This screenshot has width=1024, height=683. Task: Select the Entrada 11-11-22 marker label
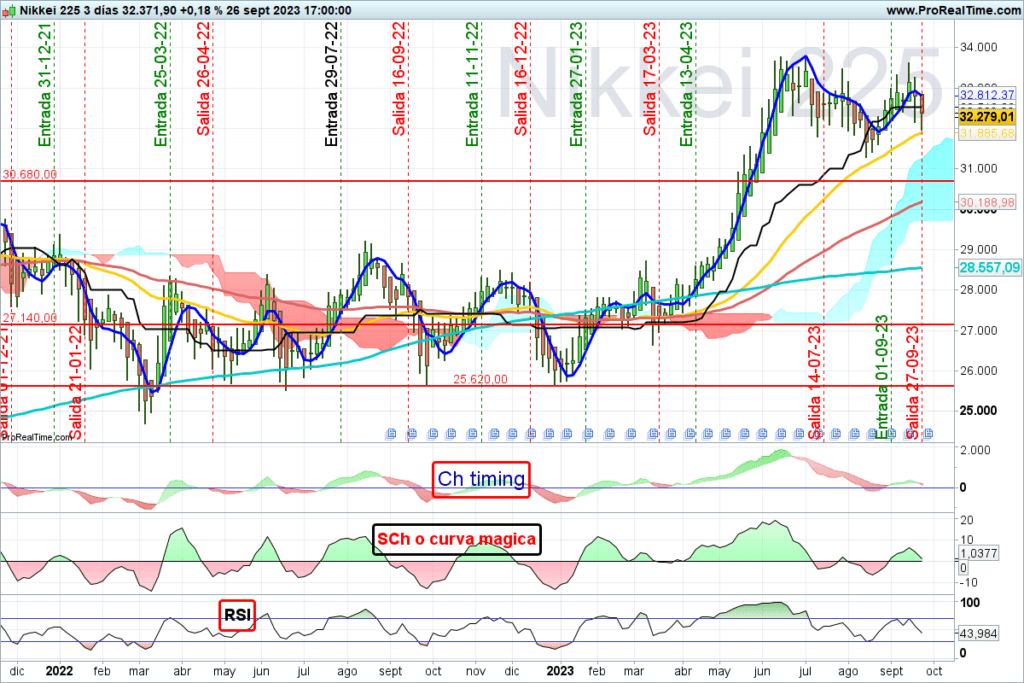pyautogui.click(x=472, y=85)
